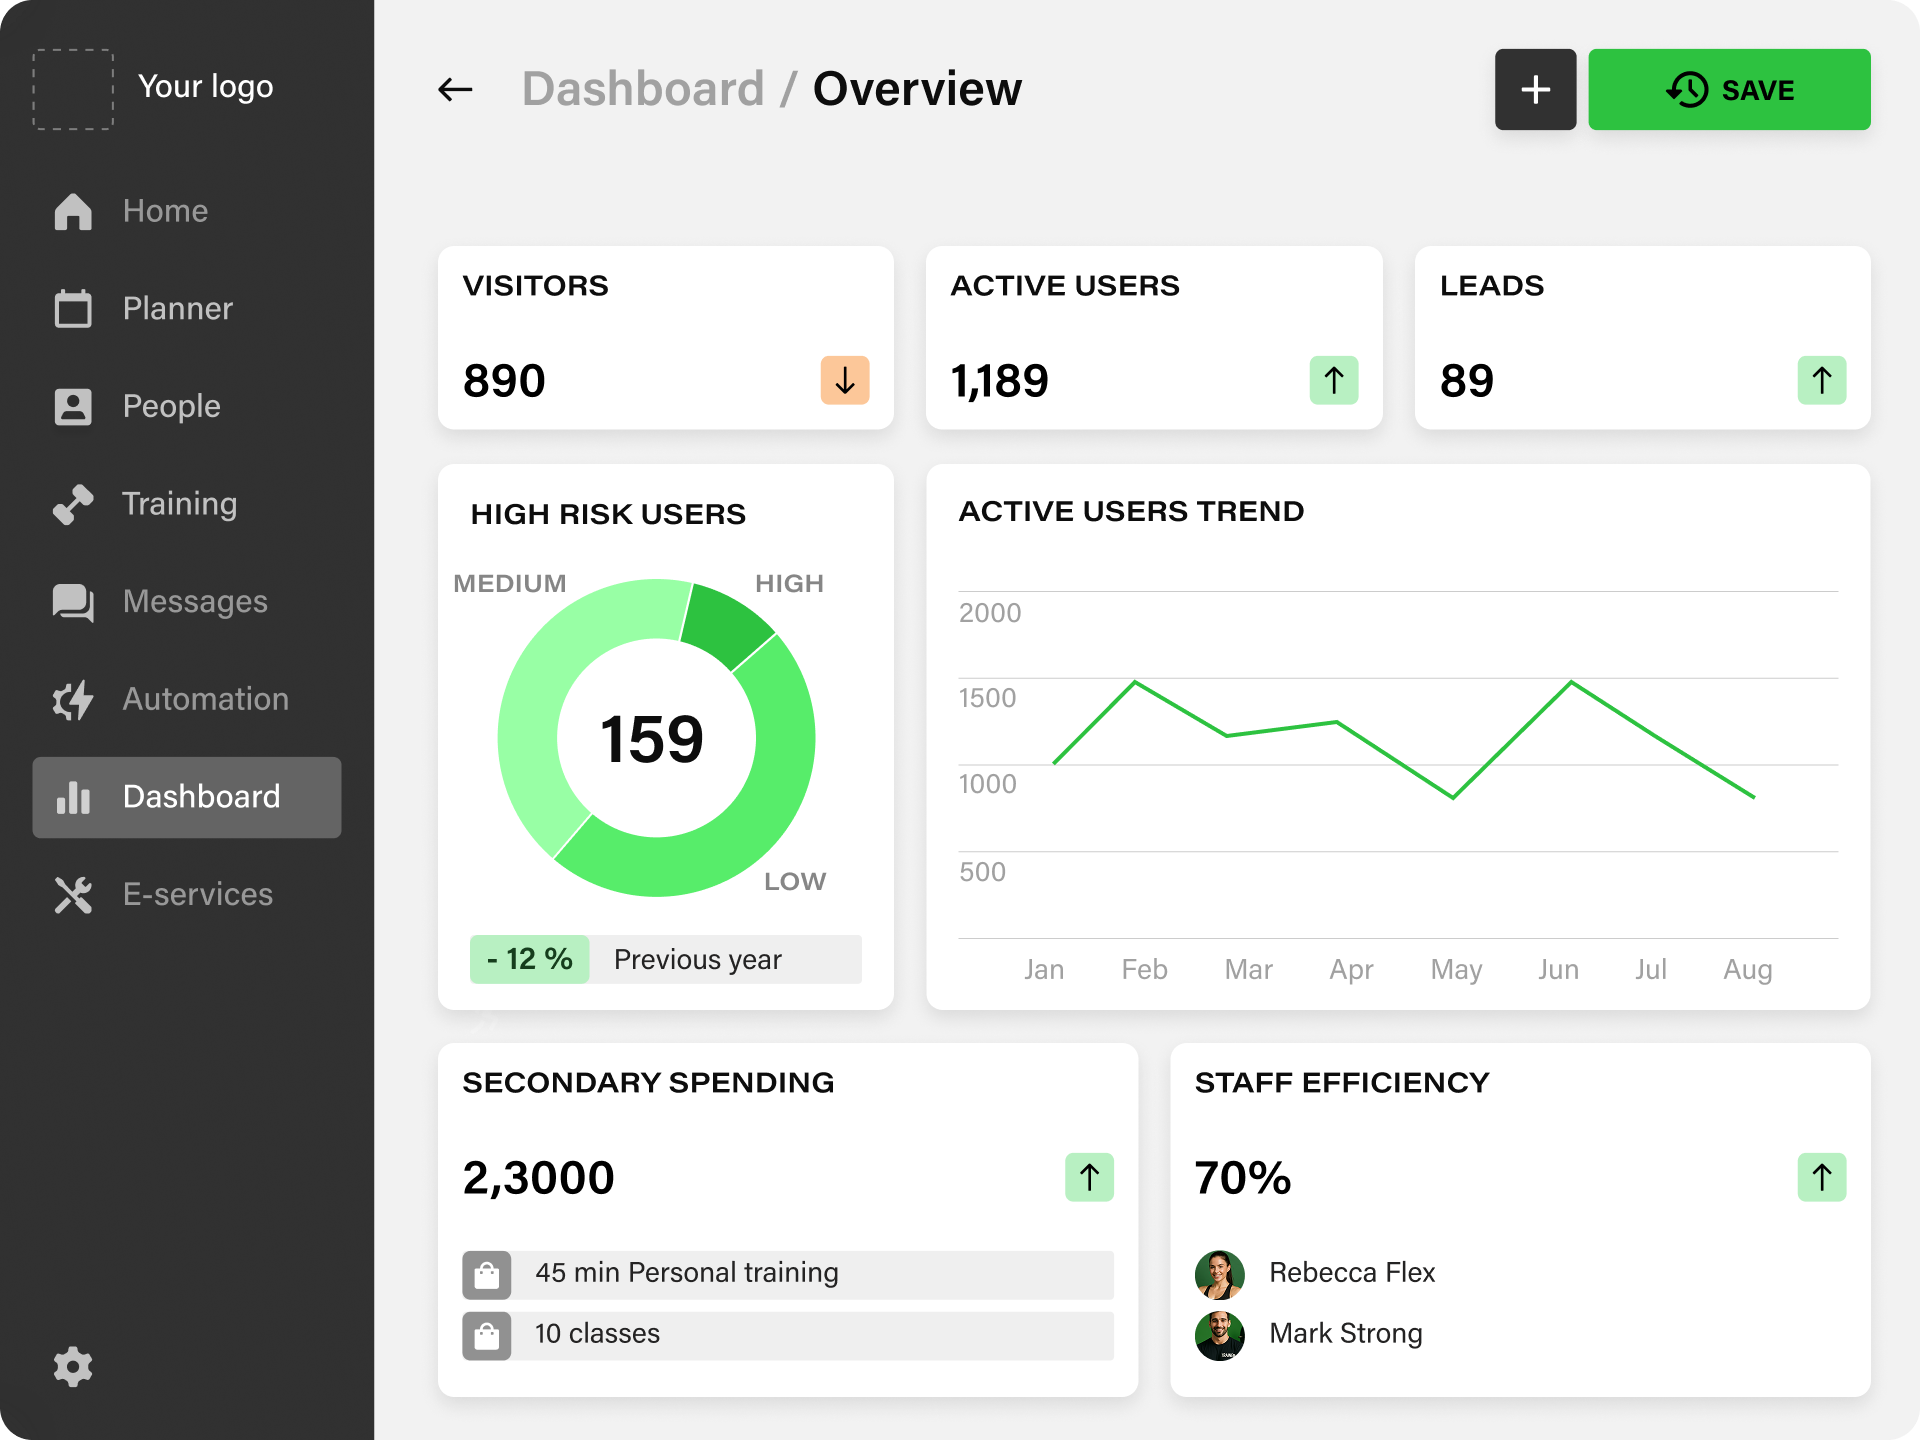The image size is (1920, 1440).
Task: Click Rebecca Flex's avatar
Action: (1219, 1274)
